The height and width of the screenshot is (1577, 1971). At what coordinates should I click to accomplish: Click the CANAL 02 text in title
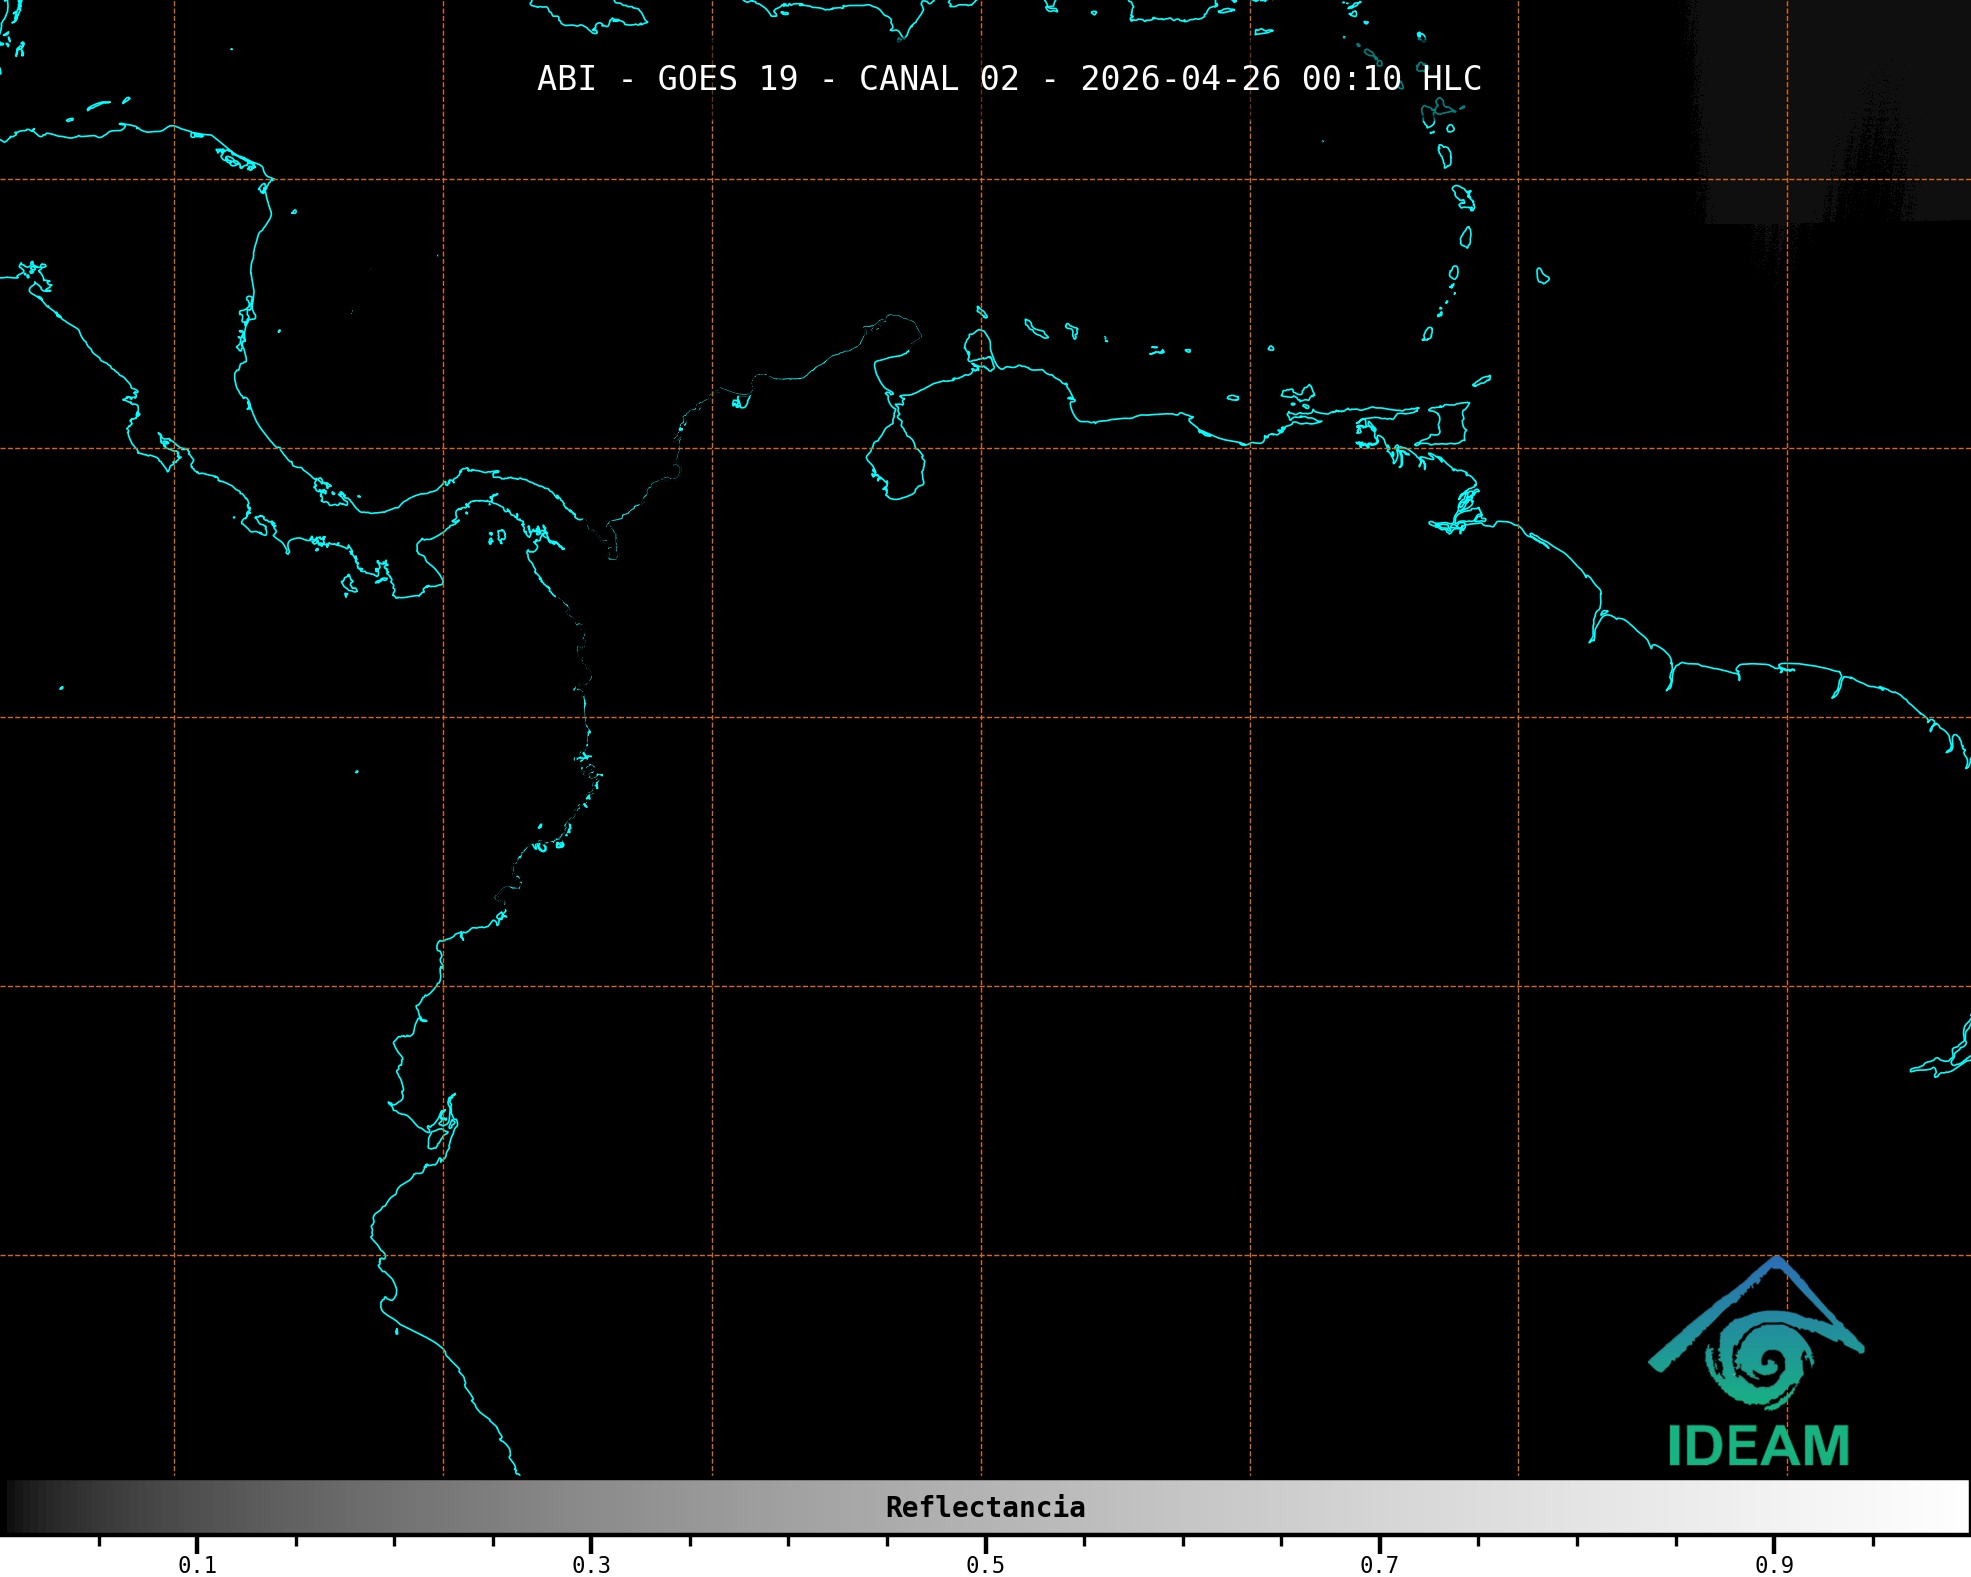[x=938, y=79]
